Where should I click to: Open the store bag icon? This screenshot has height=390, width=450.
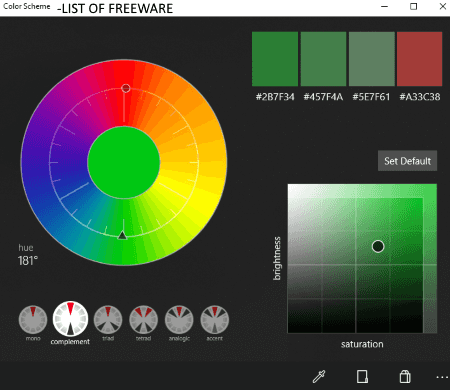tap(405, 377)
